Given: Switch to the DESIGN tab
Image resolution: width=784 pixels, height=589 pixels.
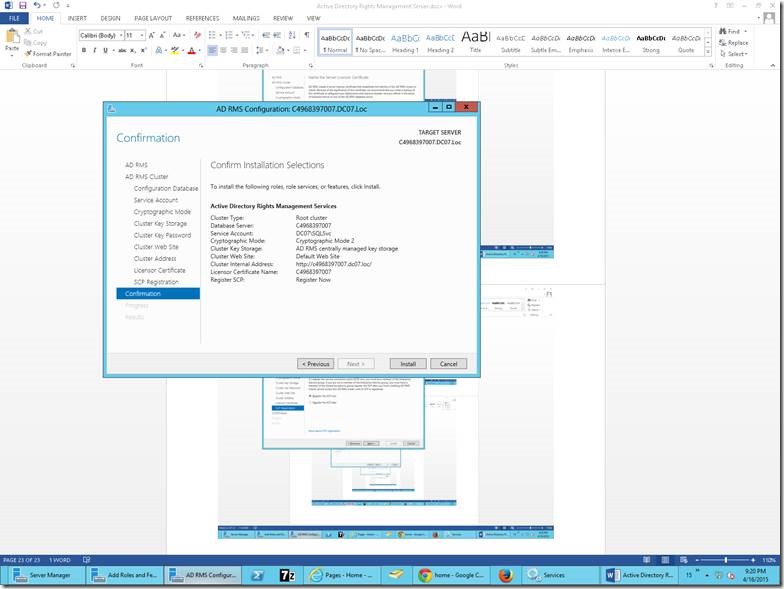Looking at the screenshot, I should pos(110,18).
